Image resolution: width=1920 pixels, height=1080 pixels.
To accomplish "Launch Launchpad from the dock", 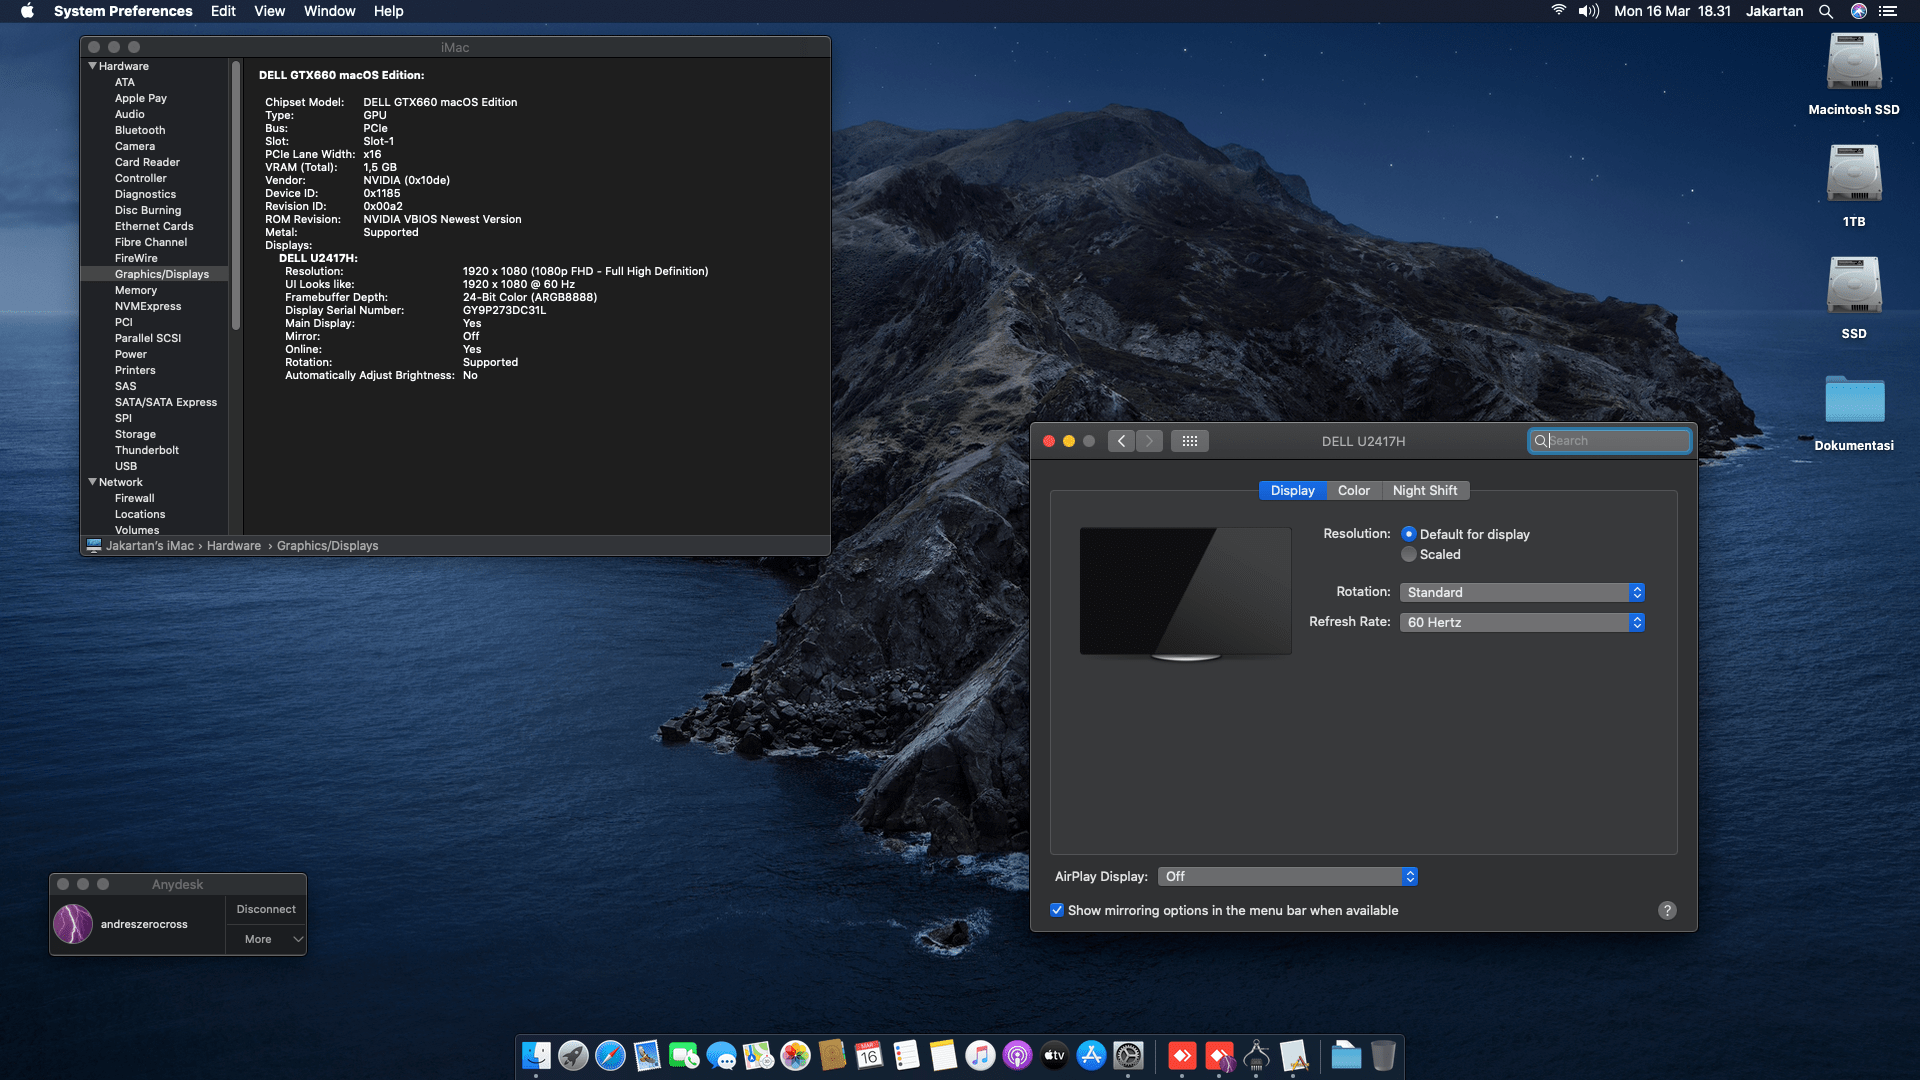I will tap(573, 1055).
